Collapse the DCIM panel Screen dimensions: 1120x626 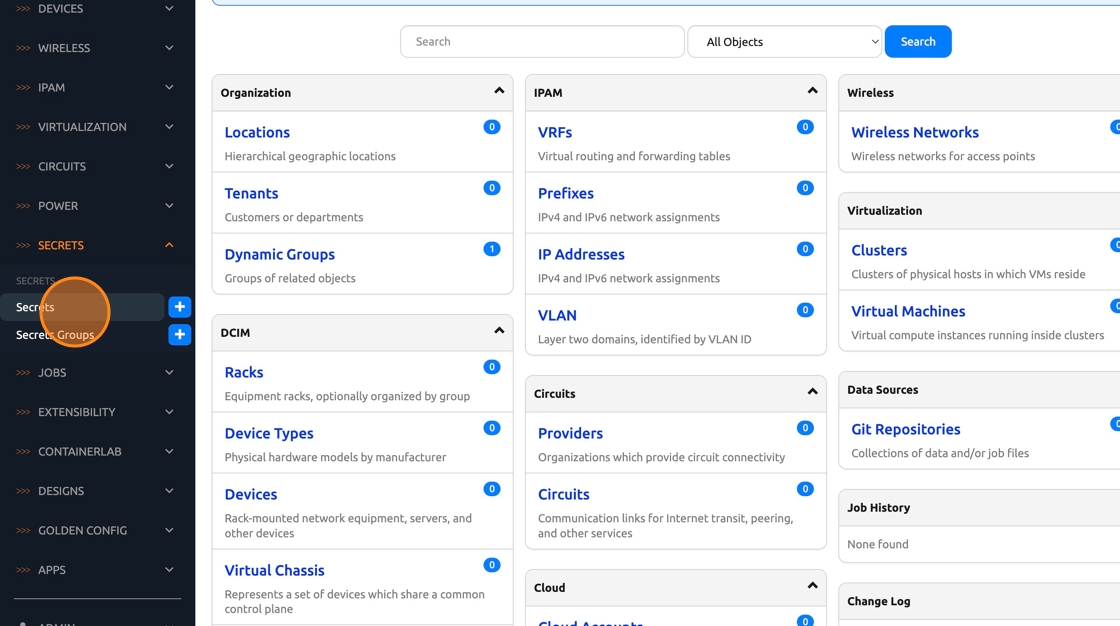(499, 332)
